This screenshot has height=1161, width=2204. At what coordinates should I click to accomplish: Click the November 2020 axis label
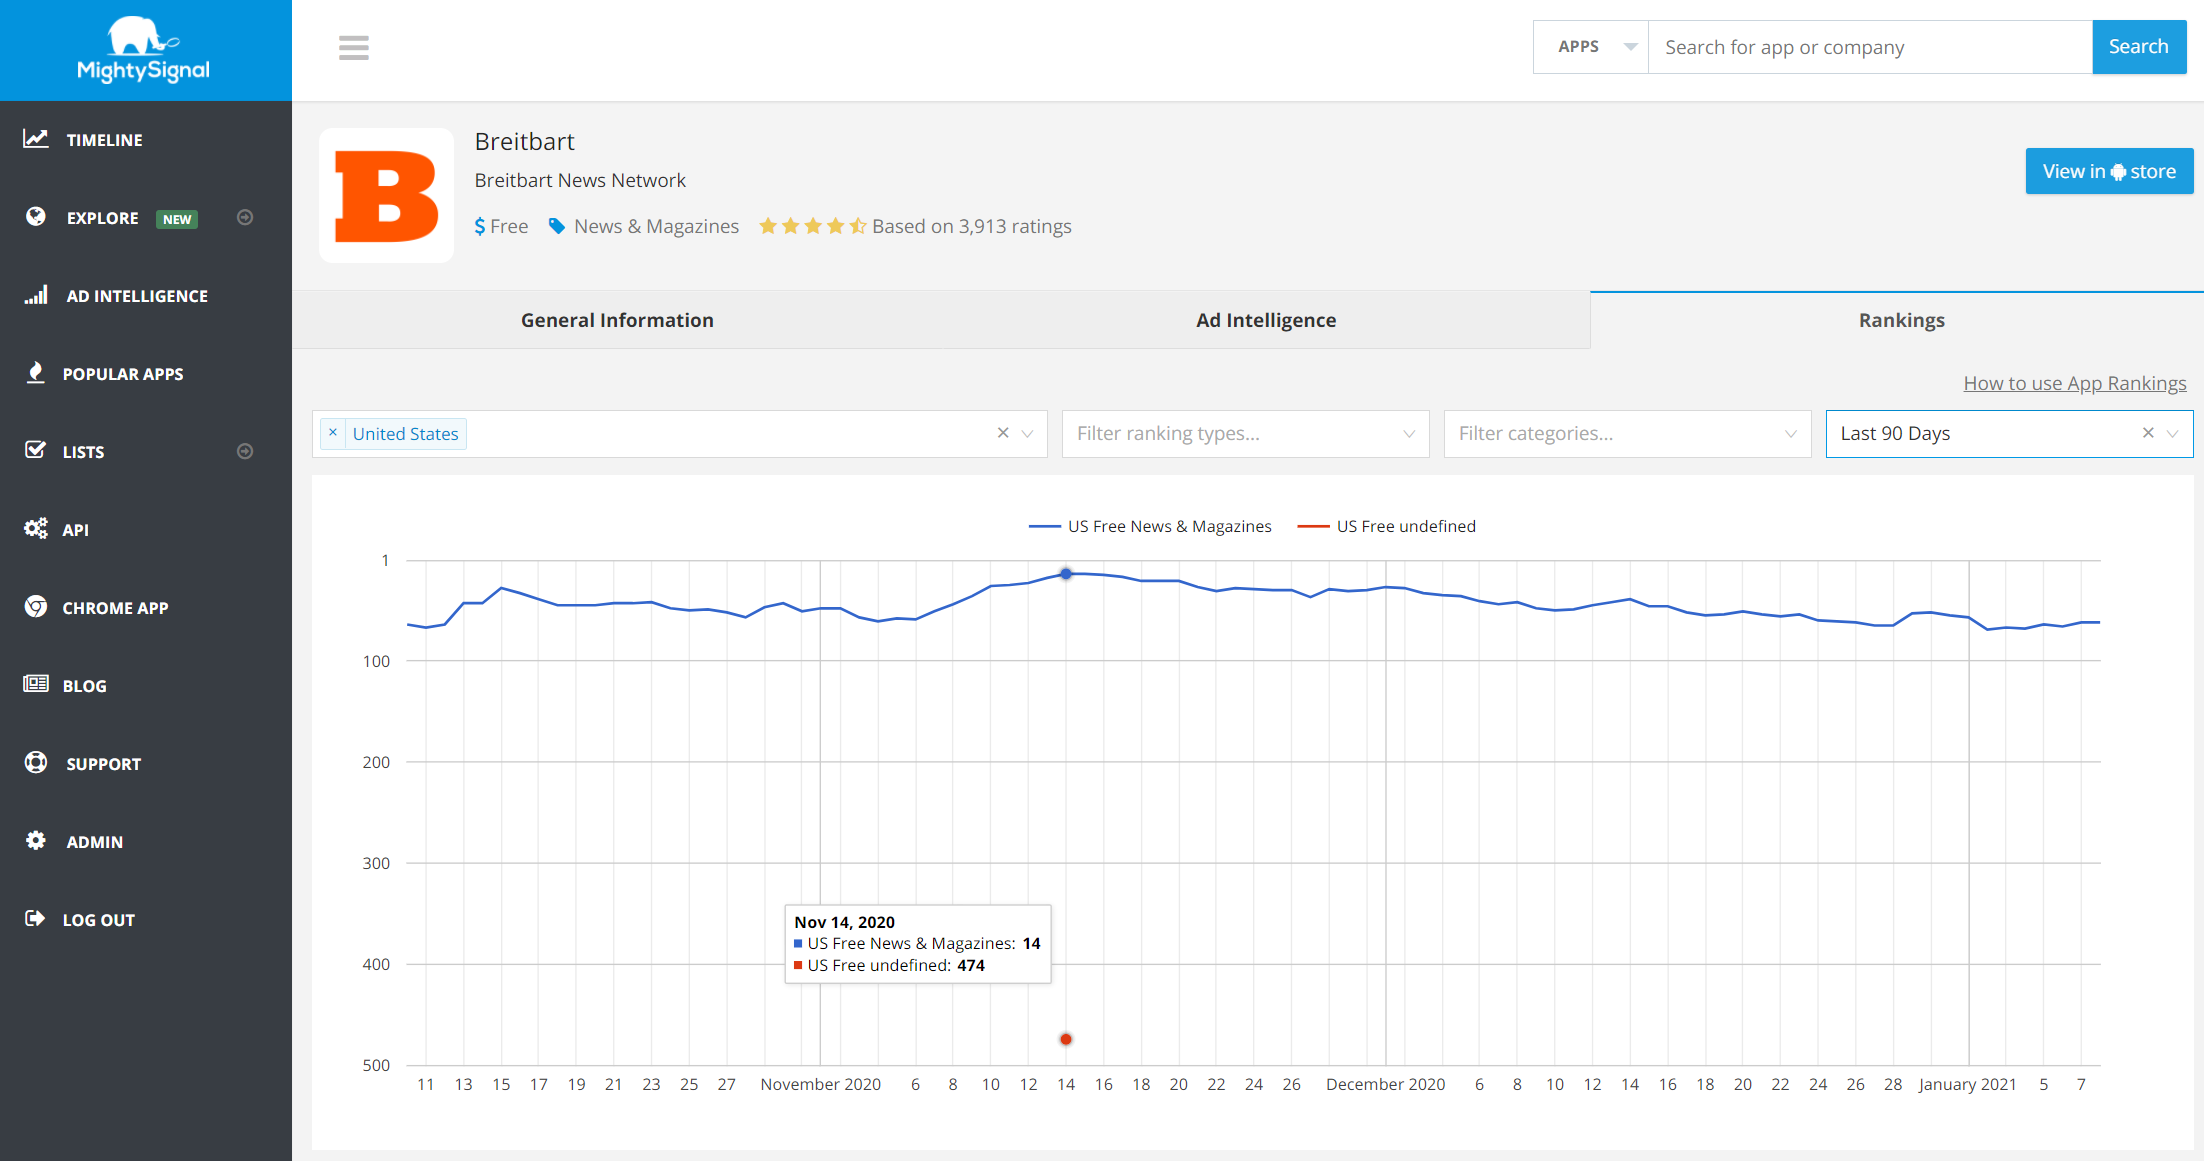[820, 1084]
